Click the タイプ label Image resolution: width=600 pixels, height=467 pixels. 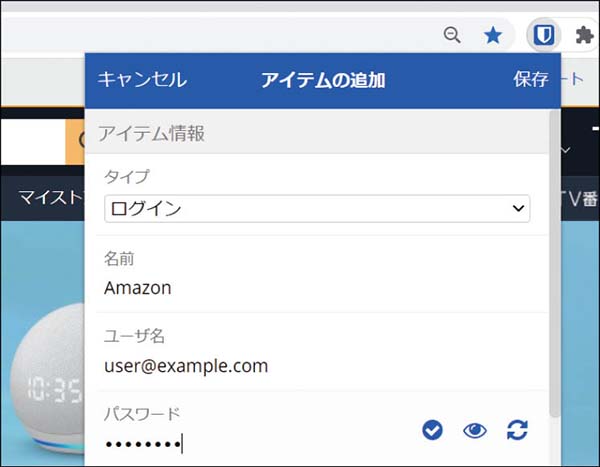point(127,177)
